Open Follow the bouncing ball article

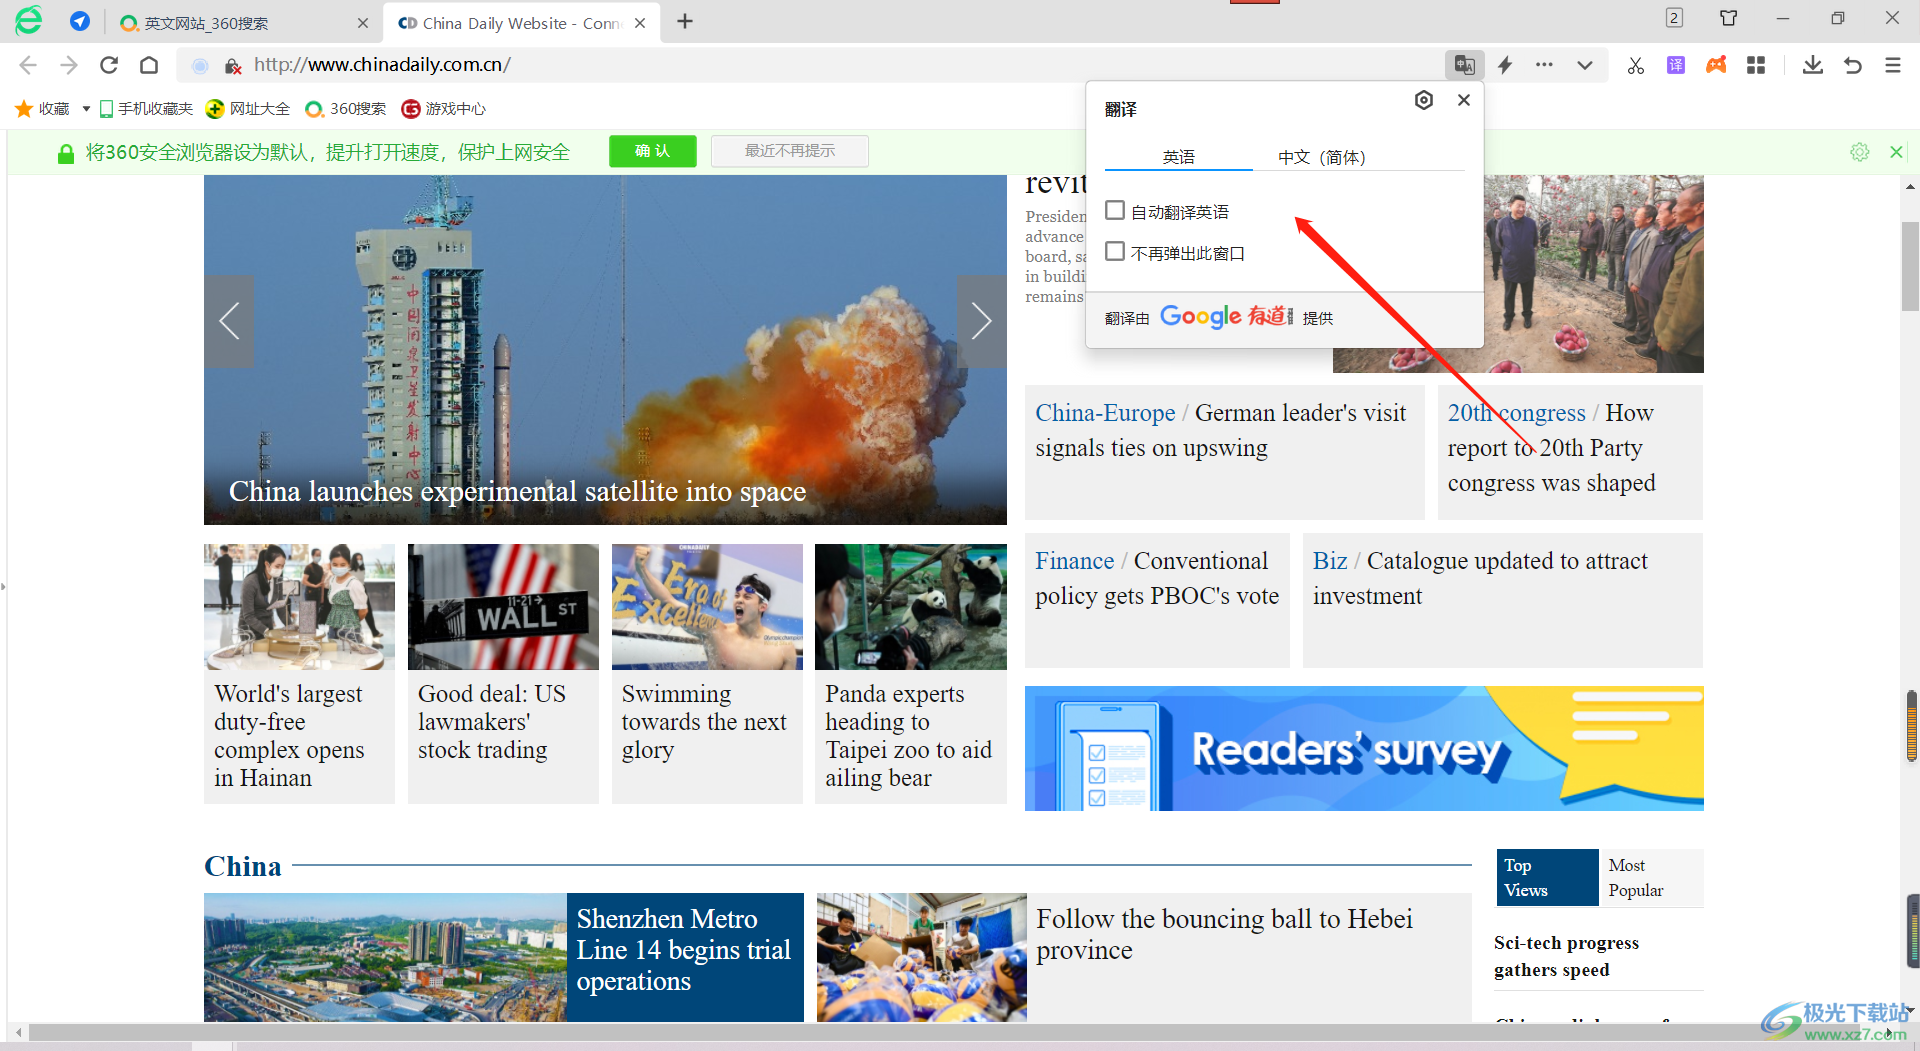[1224, 934]
